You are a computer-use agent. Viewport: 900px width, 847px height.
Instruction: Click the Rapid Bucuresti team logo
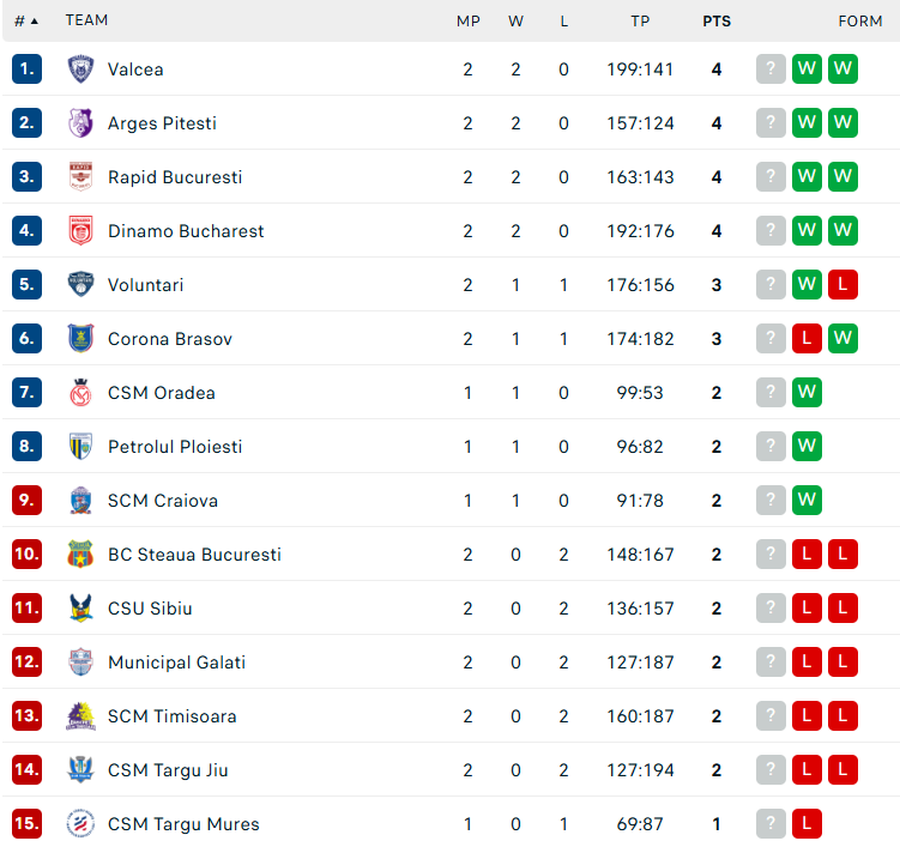coord(80,177)
